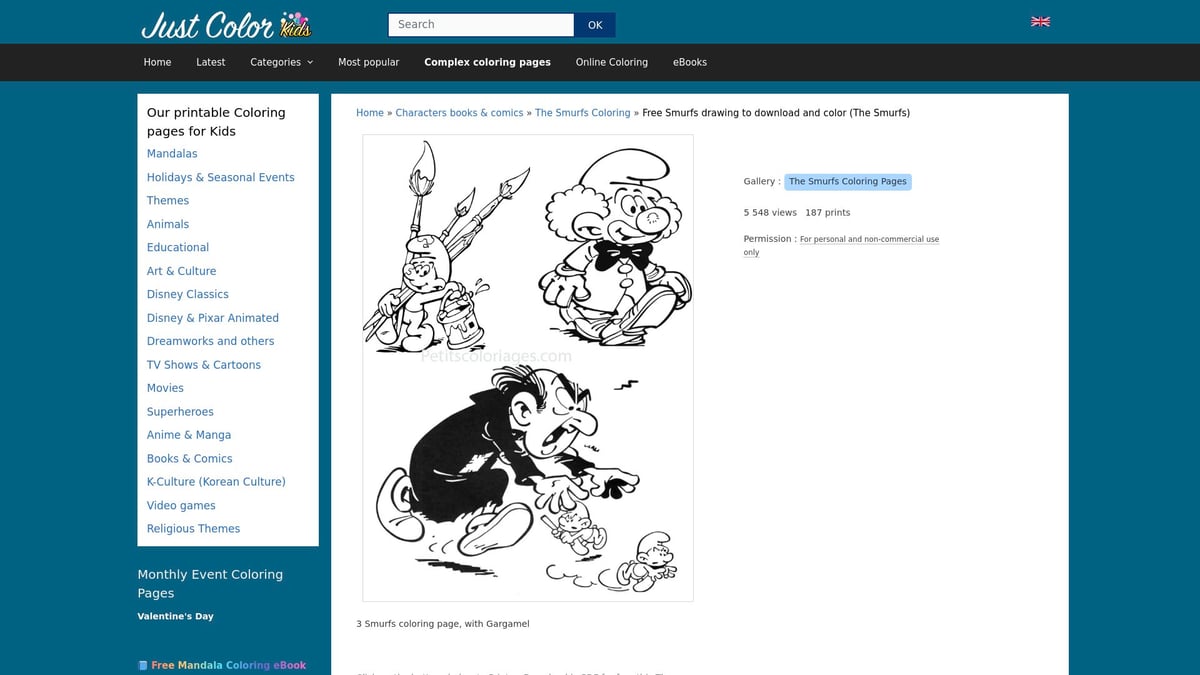Open the Latest page from the navbar
Screen dimensions: 1200x675
210,61
